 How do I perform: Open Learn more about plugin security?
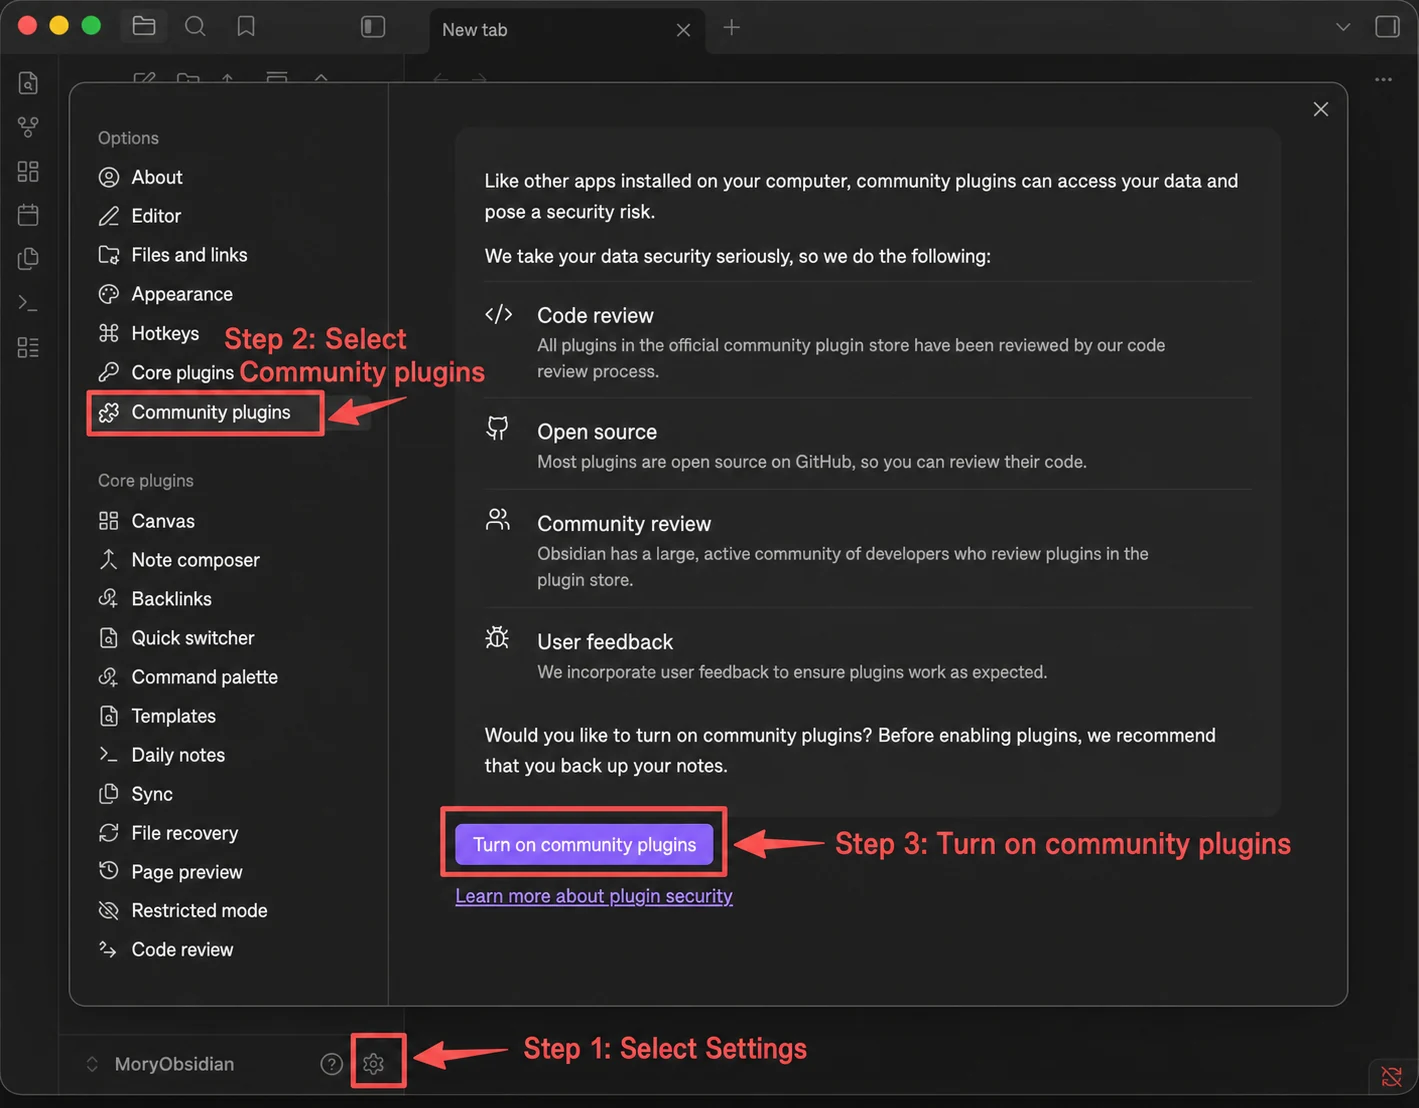(x=594, y=896)
